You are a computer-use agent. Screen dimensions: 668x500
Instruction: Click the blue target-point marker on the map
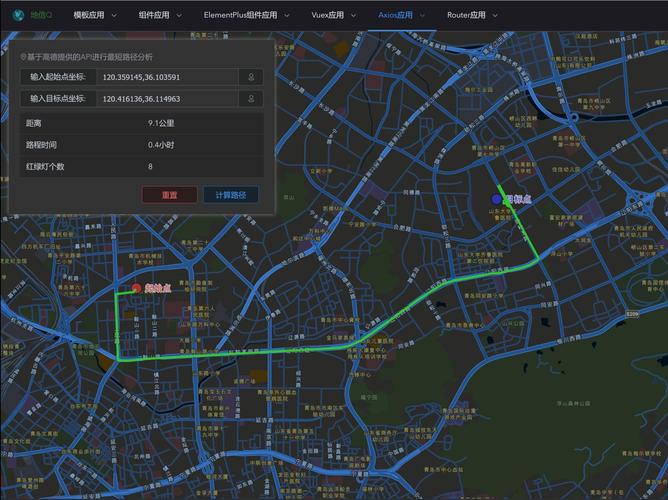coord(496,199)
